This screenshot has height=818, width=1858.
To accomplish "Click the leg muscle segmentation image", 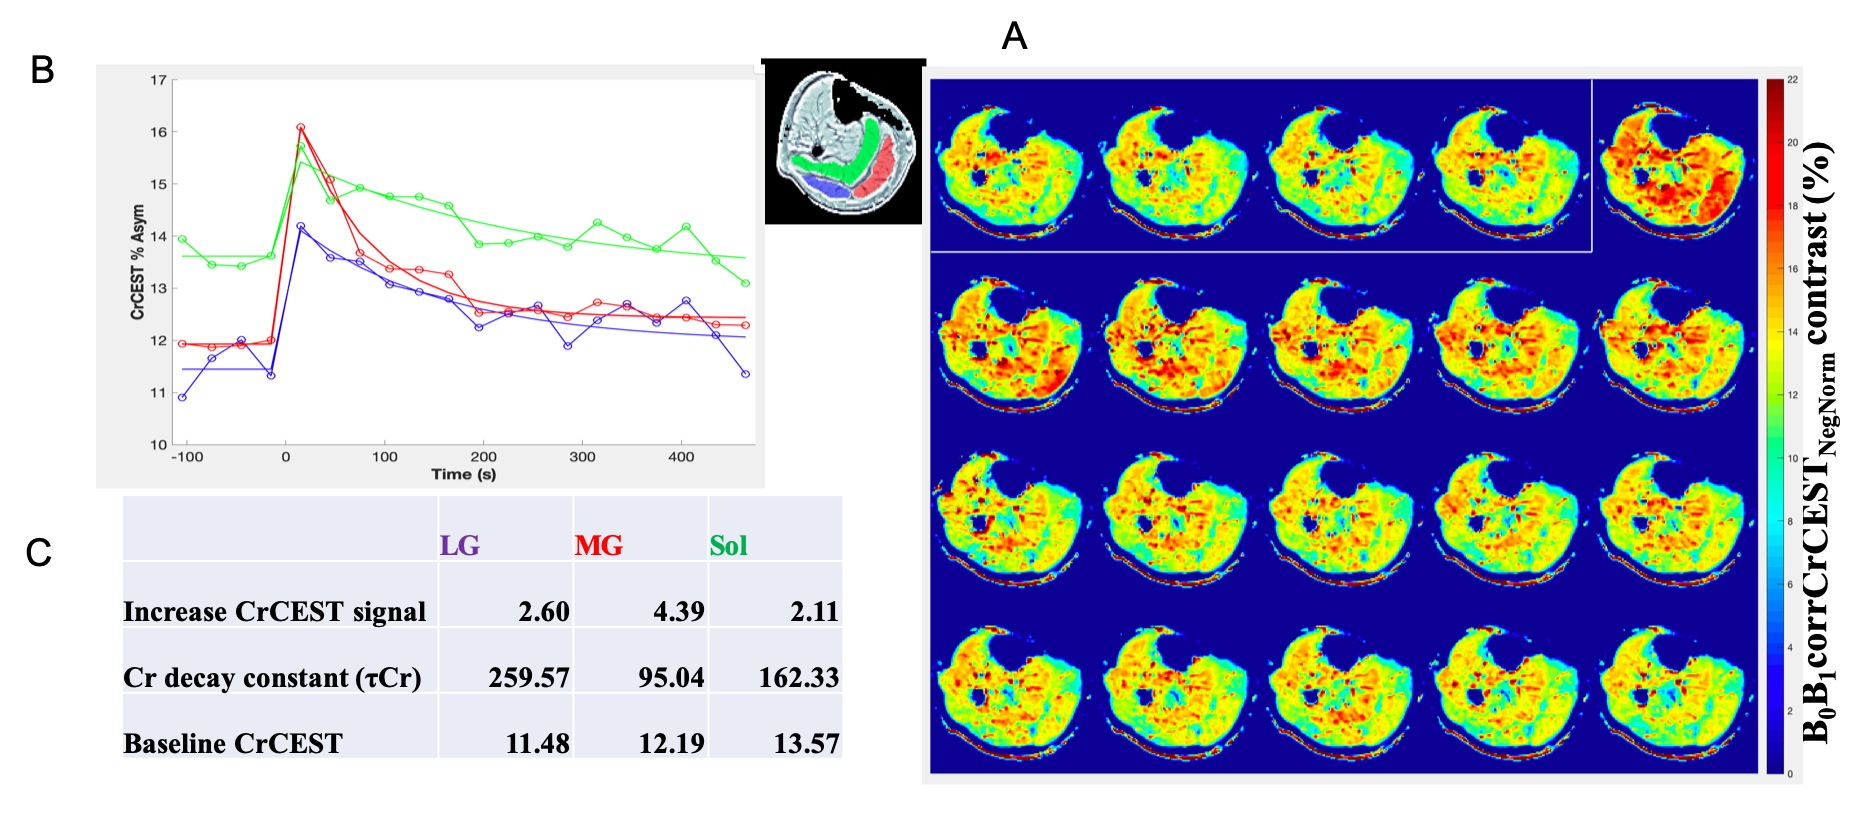I will pyautogui.click(x=846, y=142).
